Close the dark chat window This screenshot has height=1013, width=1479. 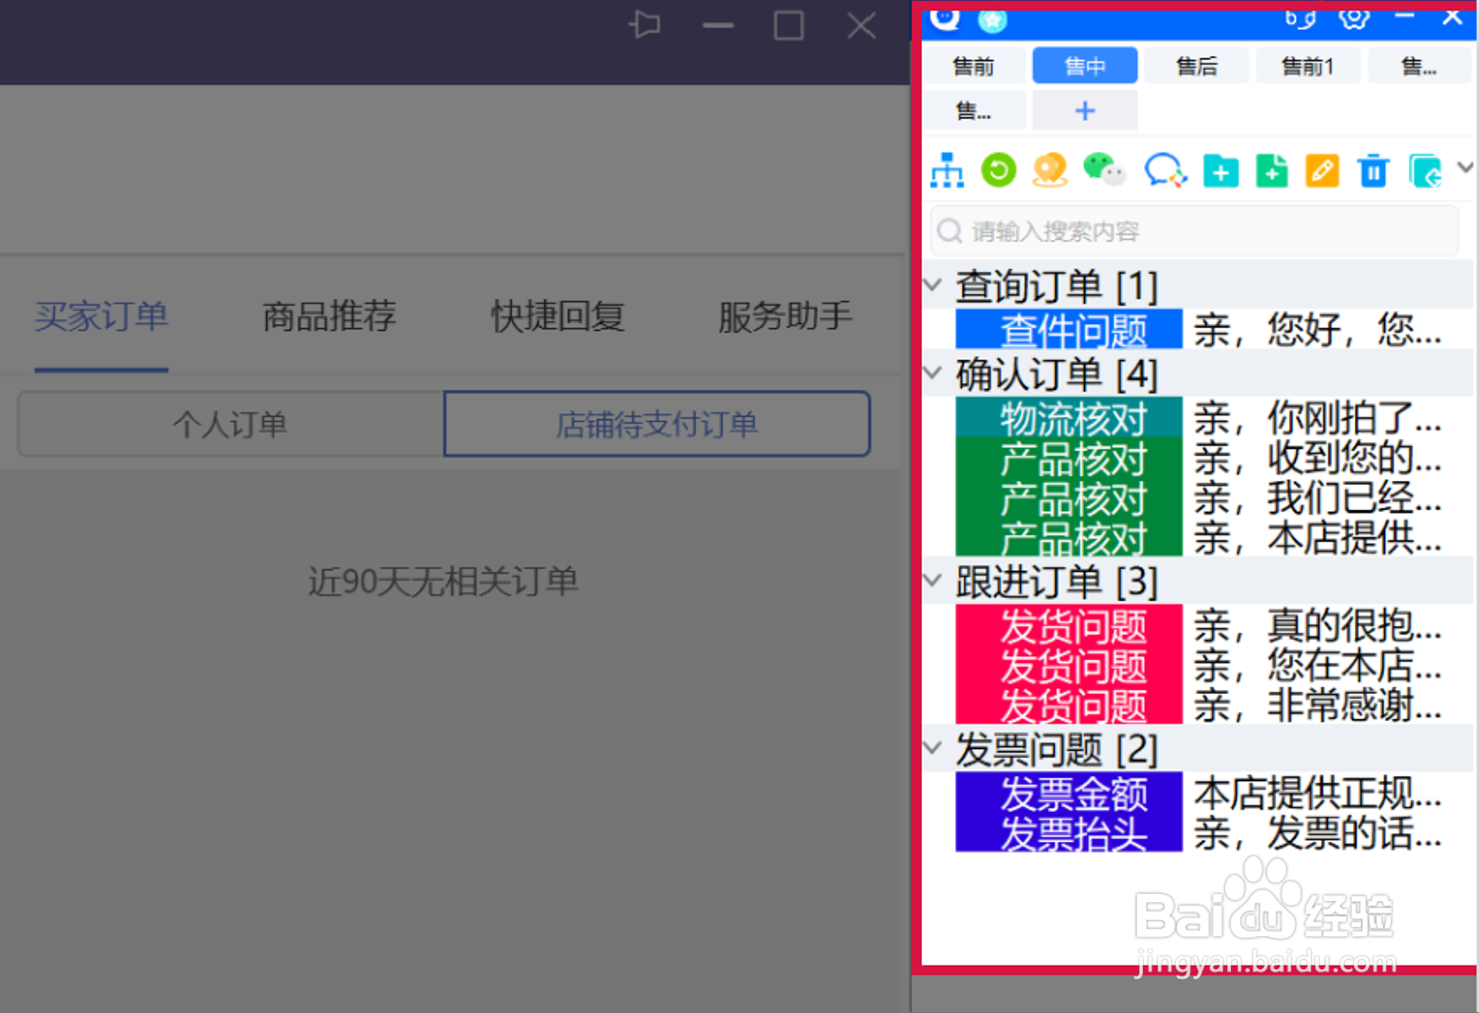(861, 25)
